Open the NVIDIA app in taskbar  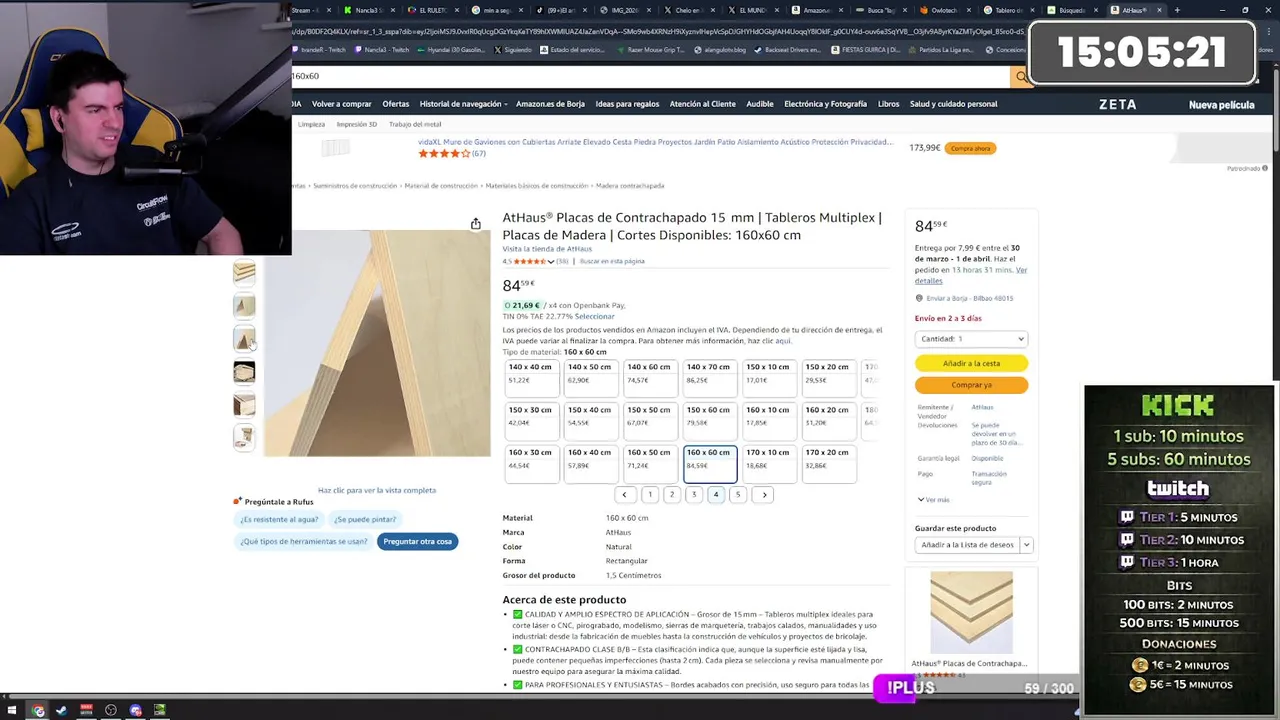point(159,710)
